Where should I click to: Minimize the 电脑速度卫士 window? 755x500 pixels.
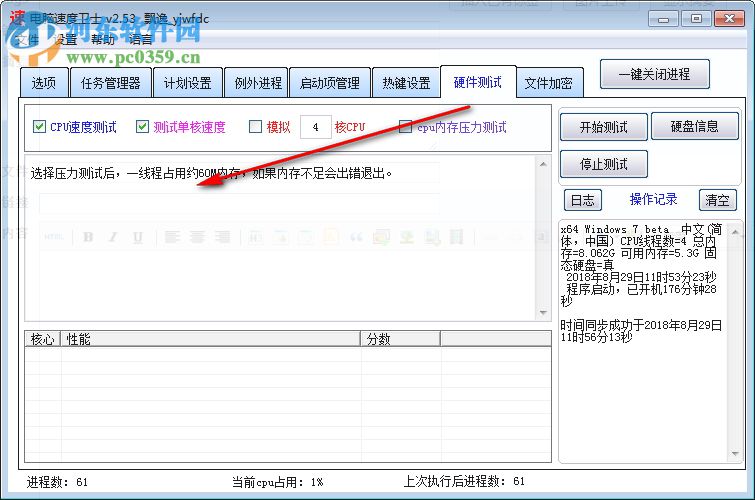[664, 19]
